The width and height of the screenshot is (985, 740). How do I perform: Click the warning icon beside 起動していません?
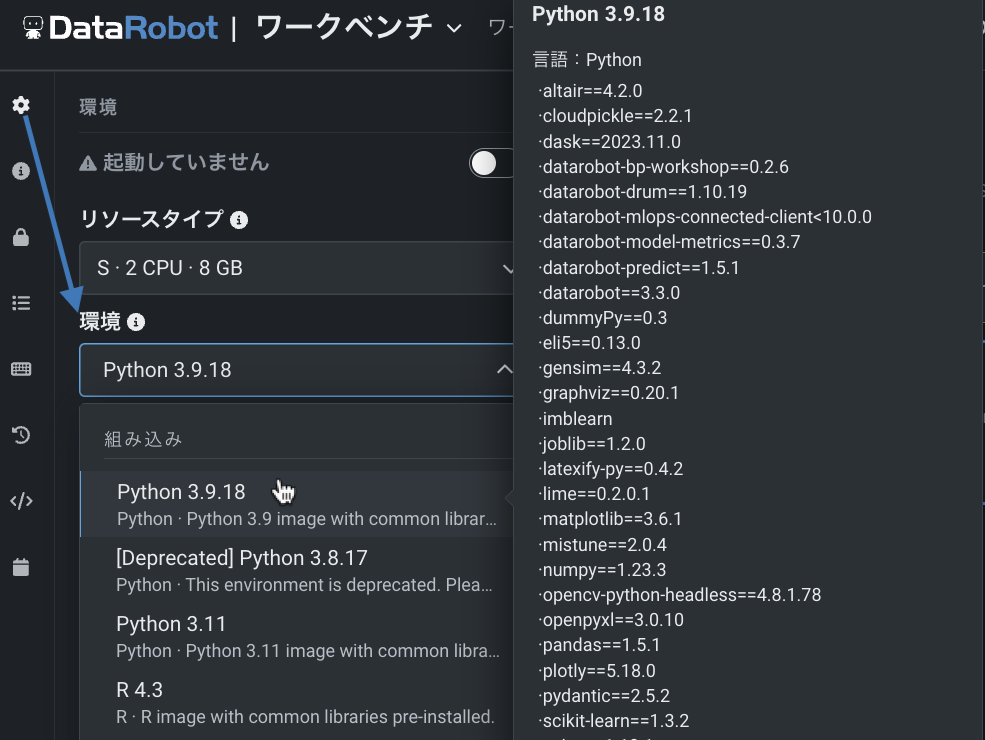click(88, 163)
